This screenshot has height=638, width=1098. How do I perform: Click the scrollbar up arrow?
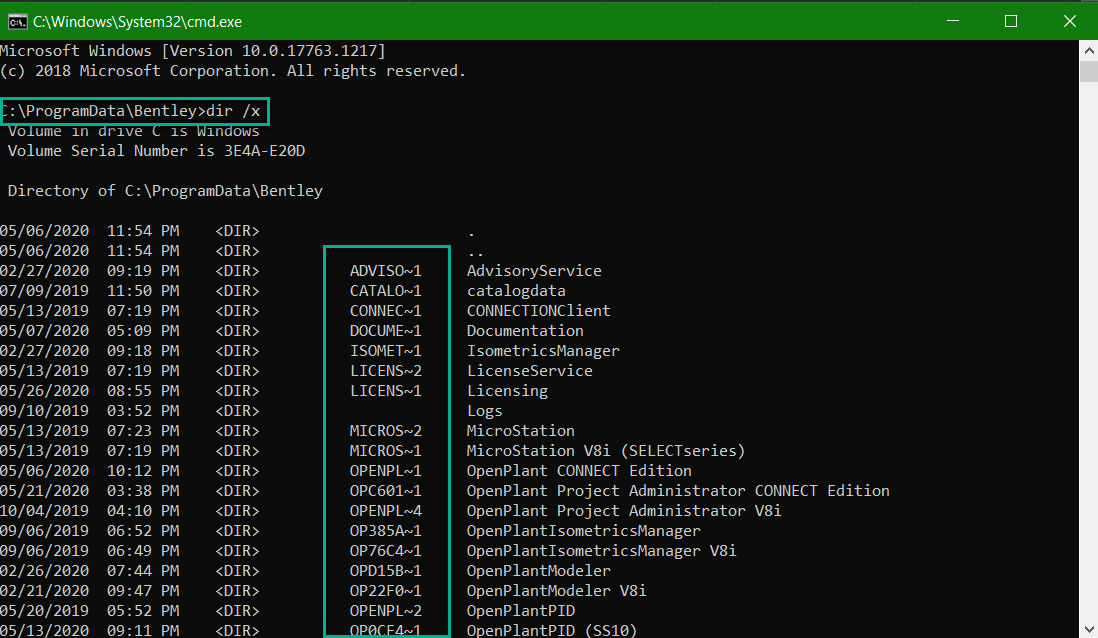point(1088,50)
